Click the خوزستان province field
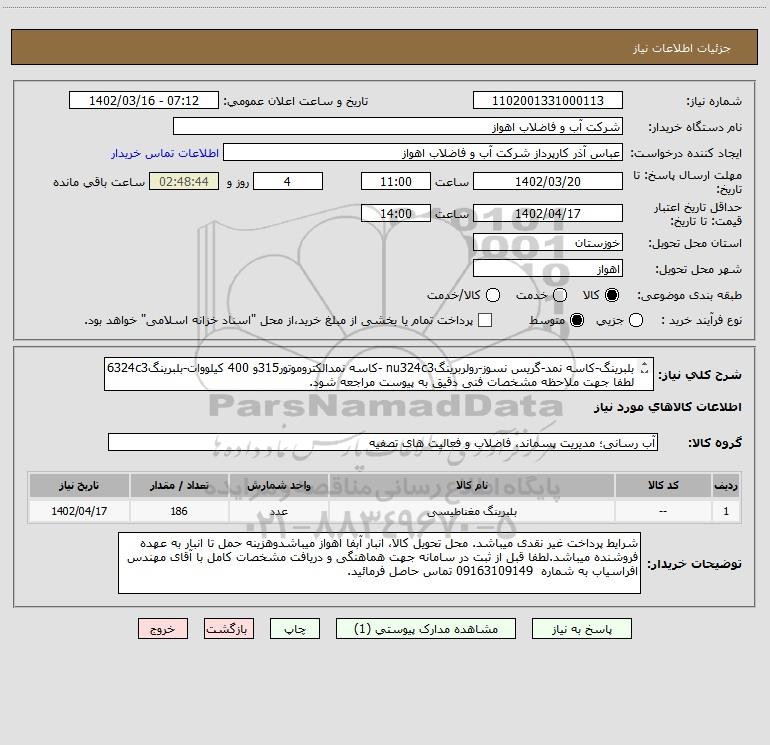The height and width of the screenshot is (745, 770). (548, 243)
